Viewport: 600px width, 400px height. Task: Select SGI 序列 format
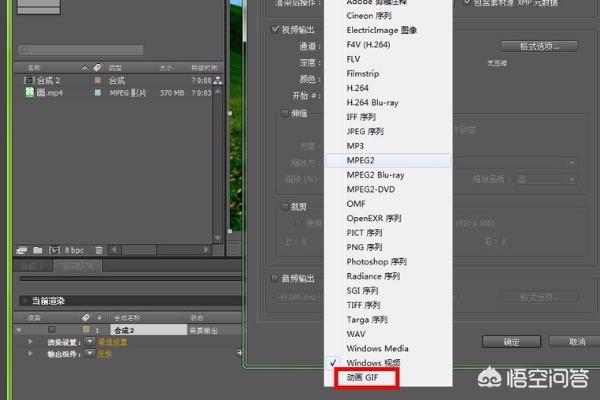tap(362, 291)
